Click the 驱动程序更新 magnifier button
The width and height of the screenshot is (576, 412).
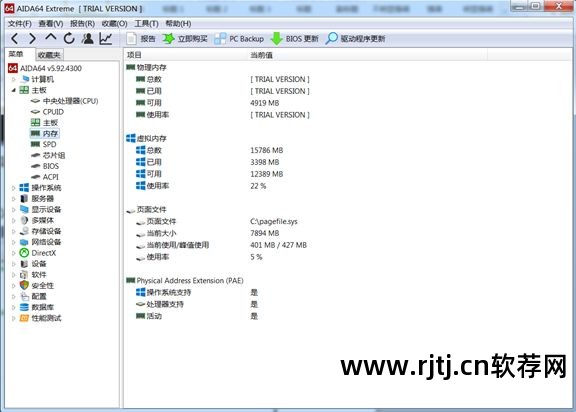point(355,39)
